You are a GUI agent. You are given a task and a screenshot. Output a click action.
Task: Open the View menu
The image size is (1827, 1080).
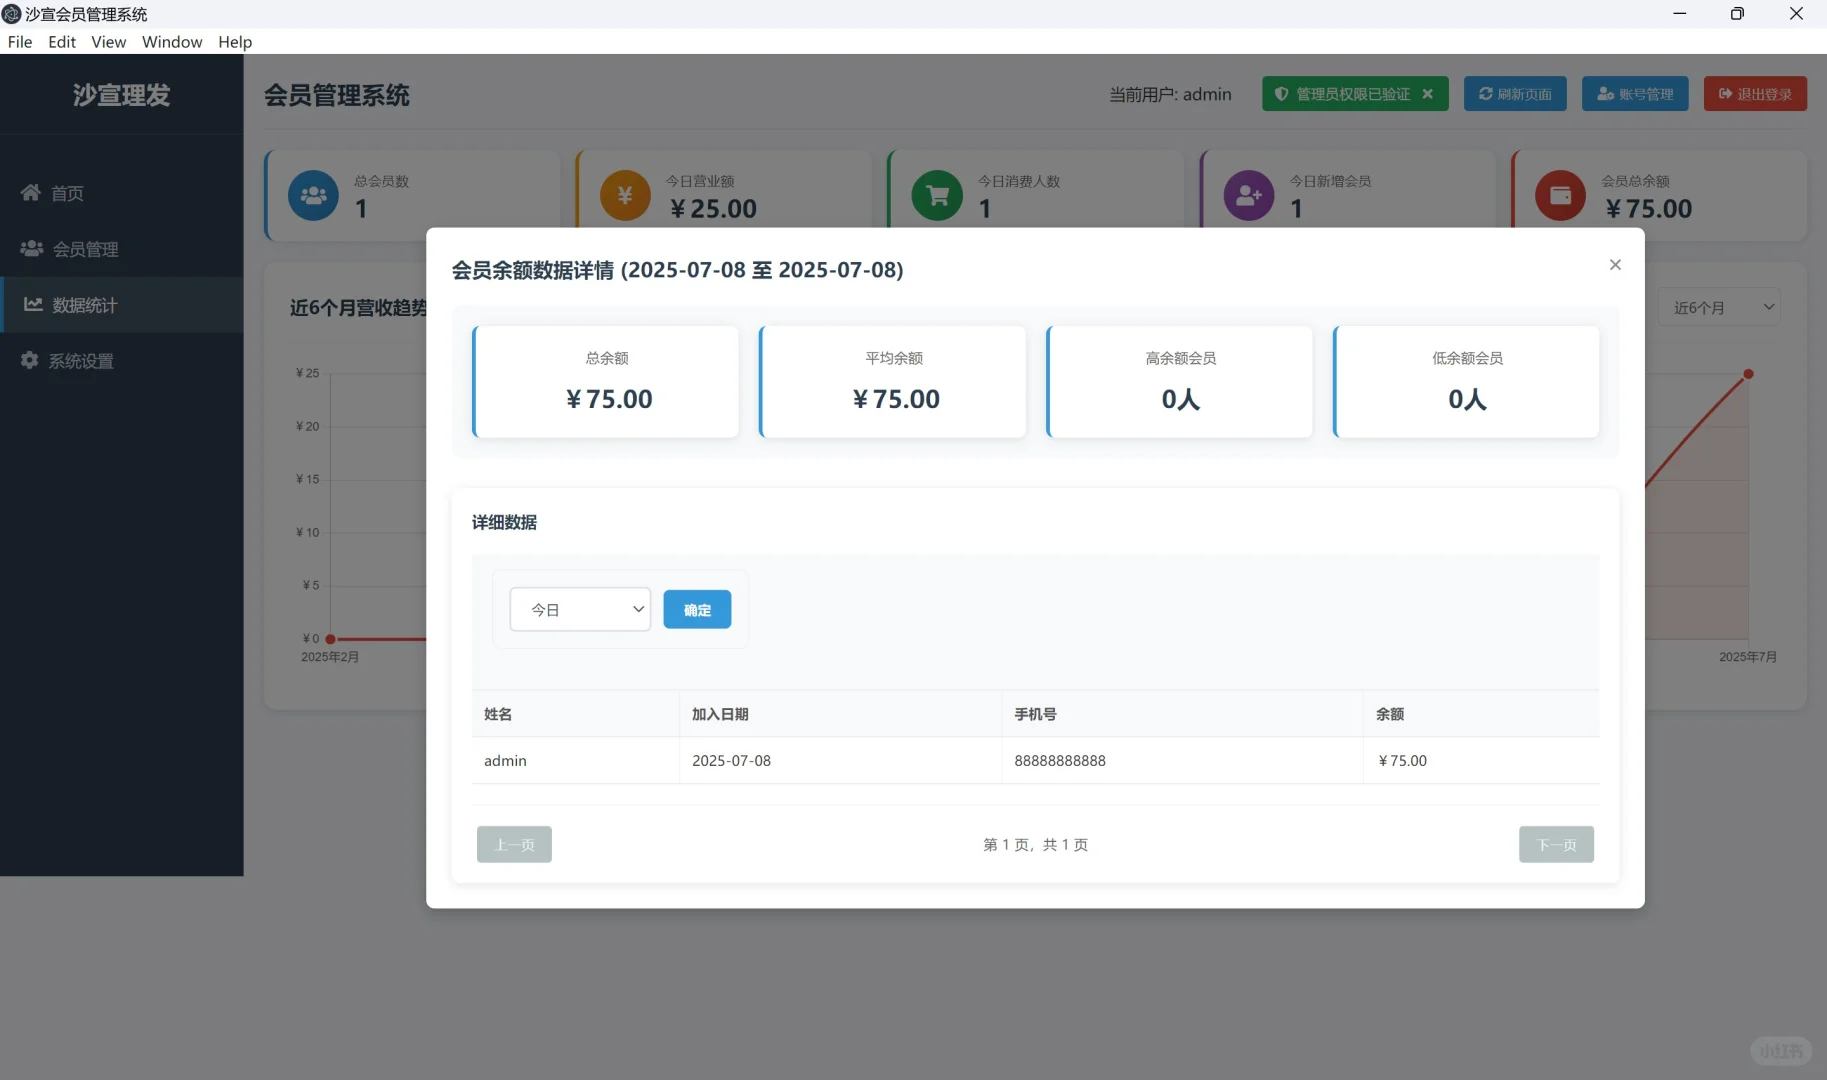108,42
